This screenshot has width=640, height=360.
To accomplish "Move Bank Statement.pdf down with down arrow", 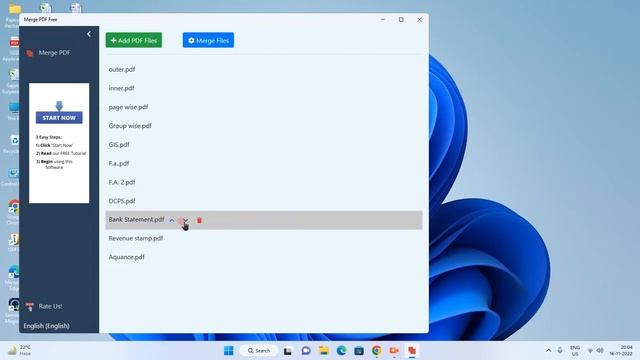I will pos(186,220).
